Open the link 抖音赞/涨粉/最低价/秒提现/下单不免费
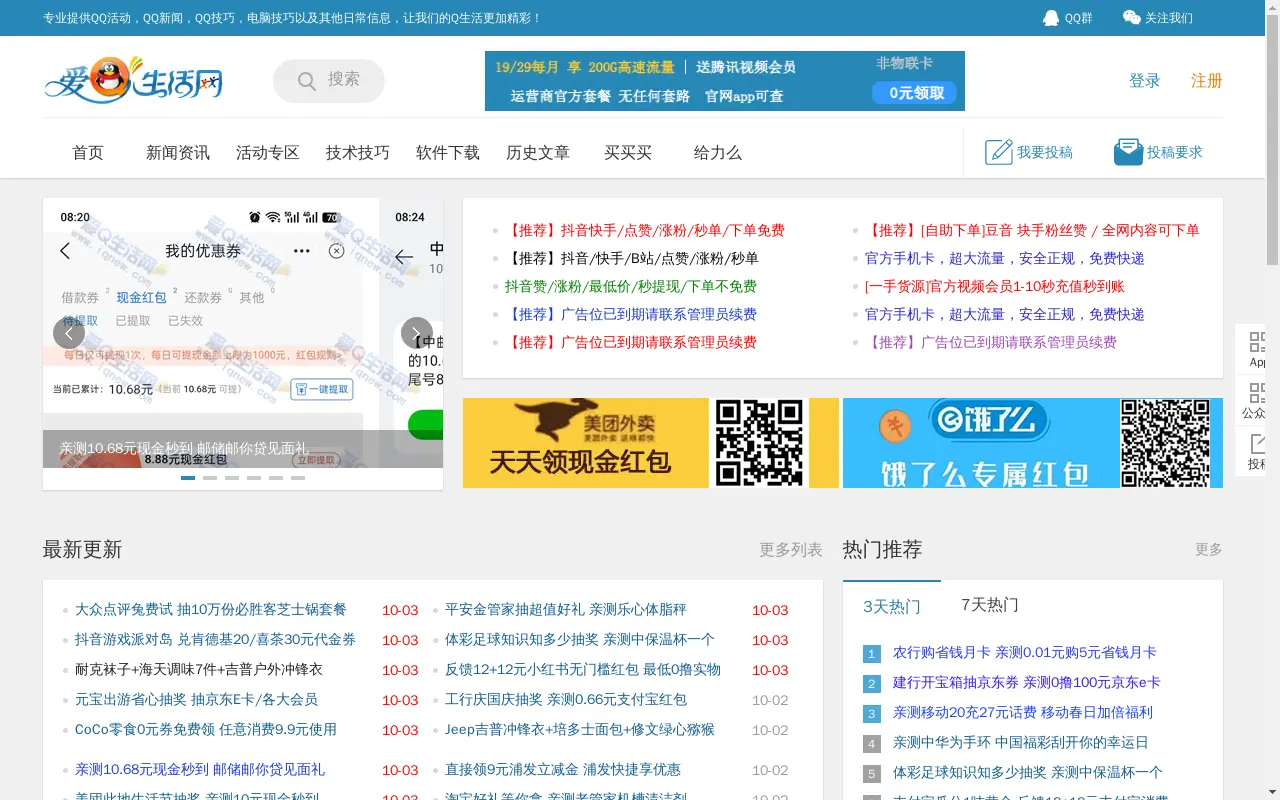The width and height of the screenshot is (1280, 800). [631, 286]
